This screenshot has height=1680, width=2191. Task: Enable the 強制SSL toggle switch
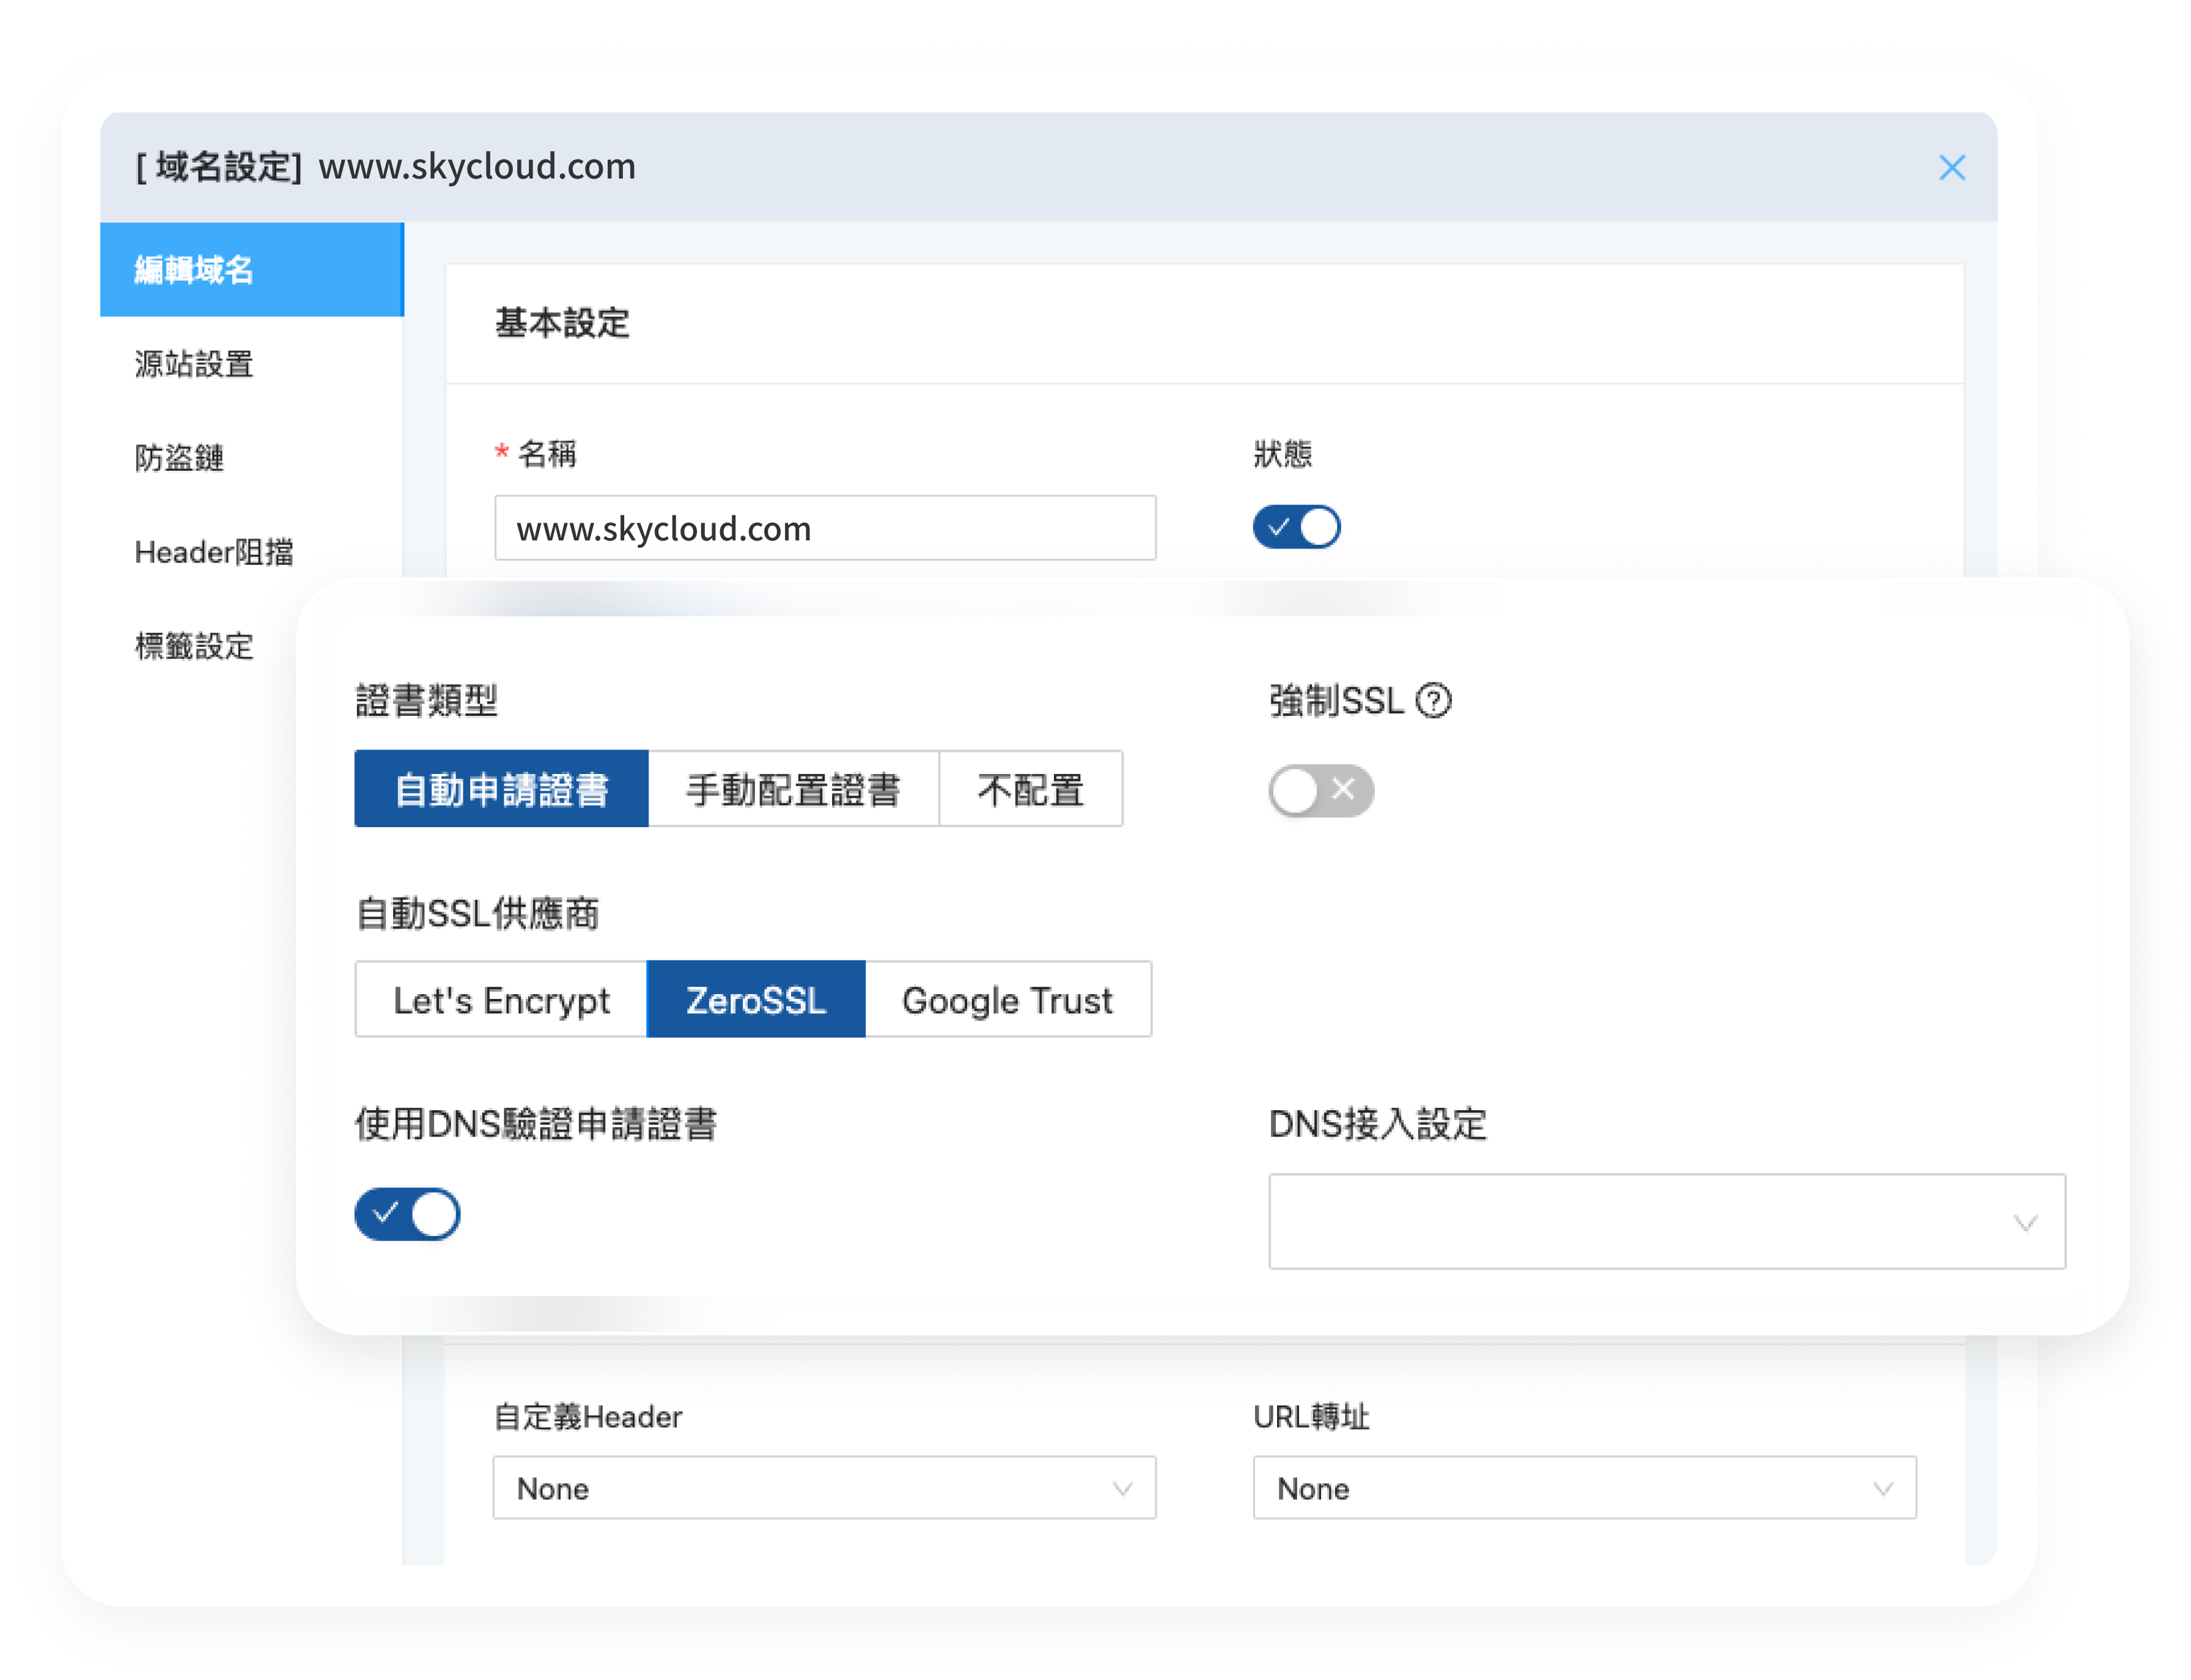pyautogui.click(x=1320, y=791)
